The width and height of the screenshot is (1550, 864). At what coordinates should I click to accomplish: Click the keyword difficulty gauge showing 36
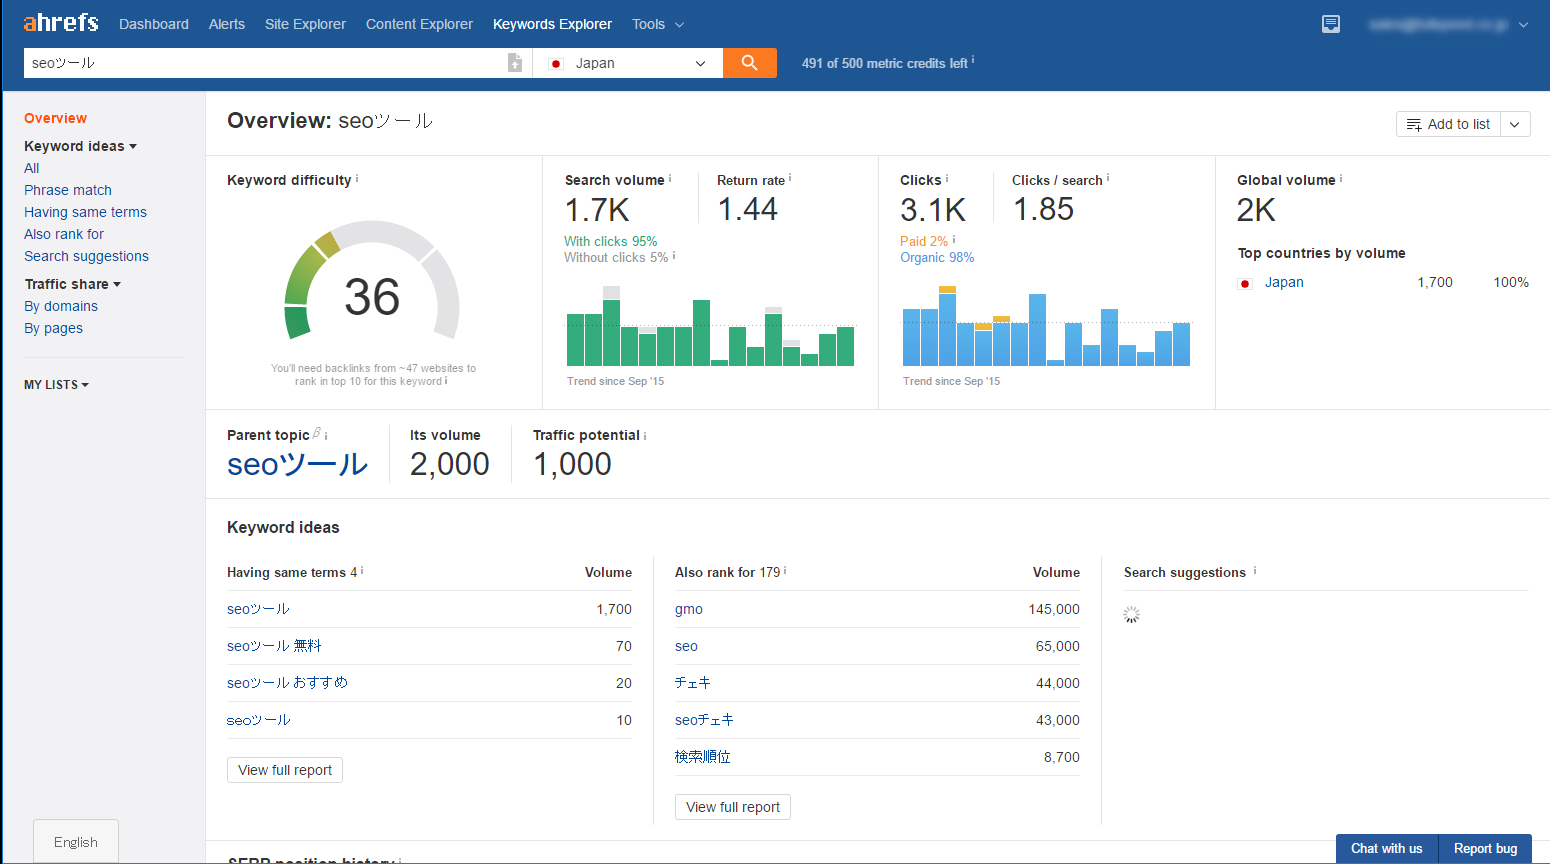click(x=372, y=282)
